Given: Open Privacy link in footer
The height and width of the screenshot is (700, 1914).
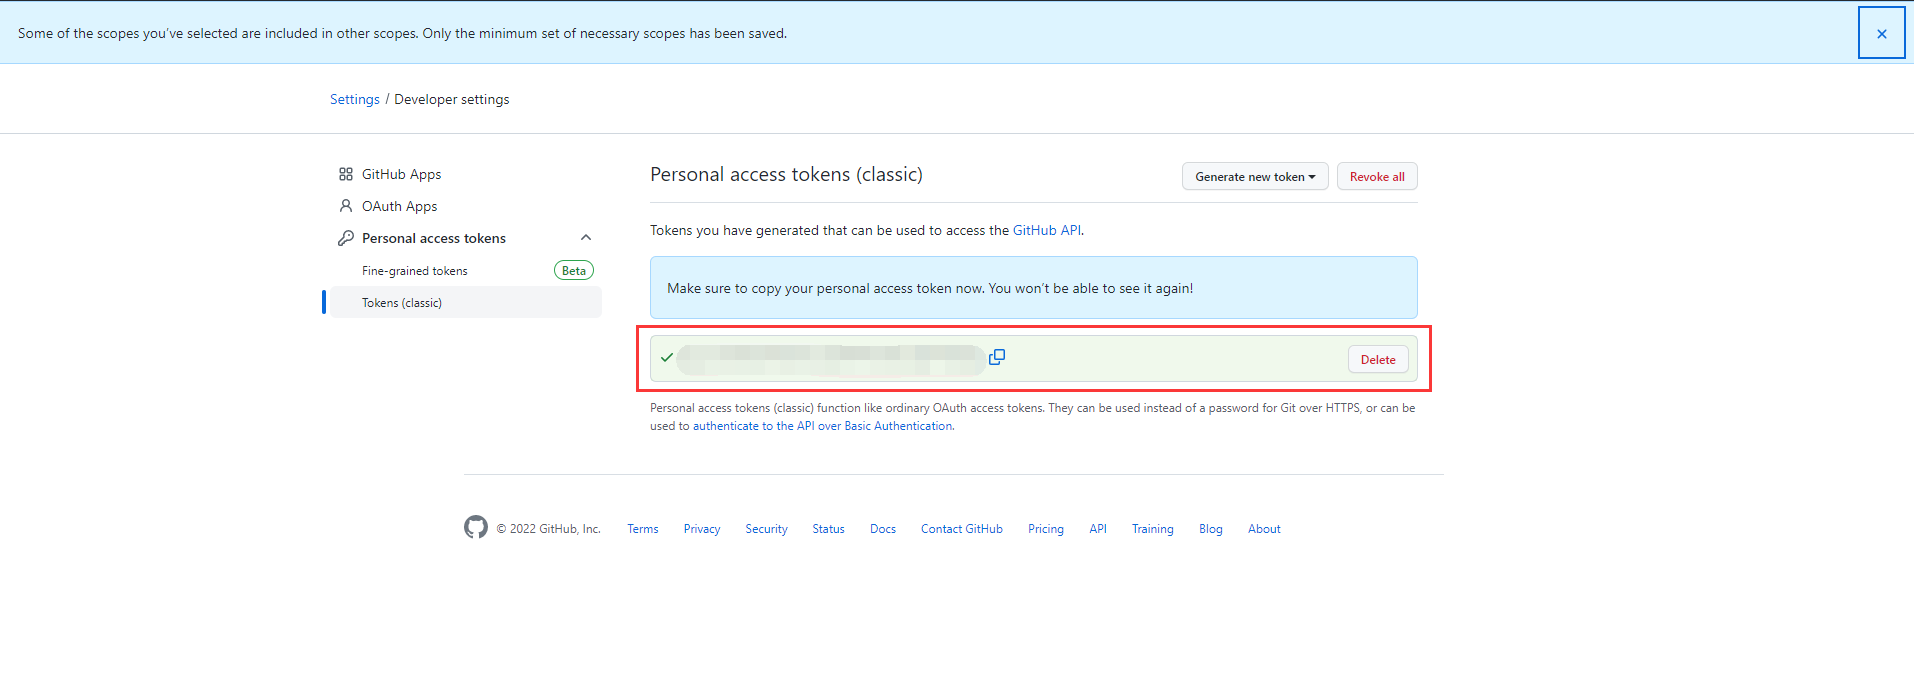Looking at the screenshot, I should (x=702, y=529).
